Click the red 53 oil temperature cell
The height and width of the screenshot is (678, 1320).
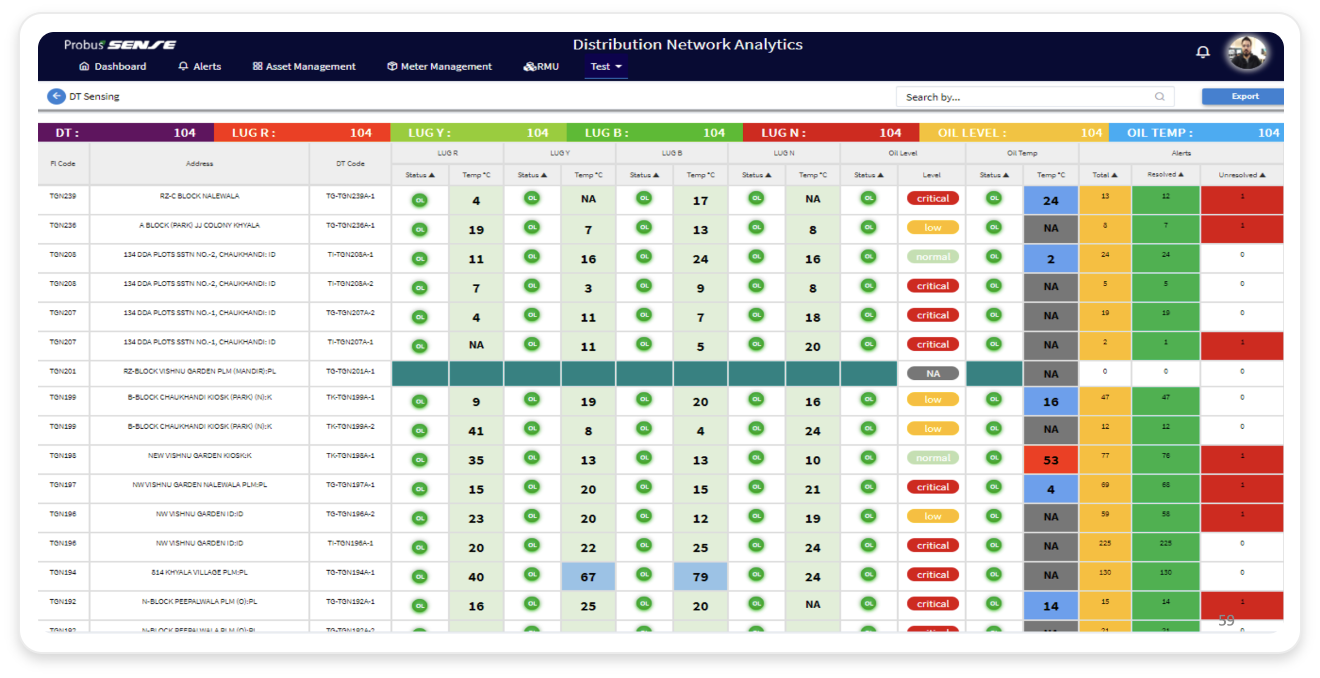tap(1050, 459)
